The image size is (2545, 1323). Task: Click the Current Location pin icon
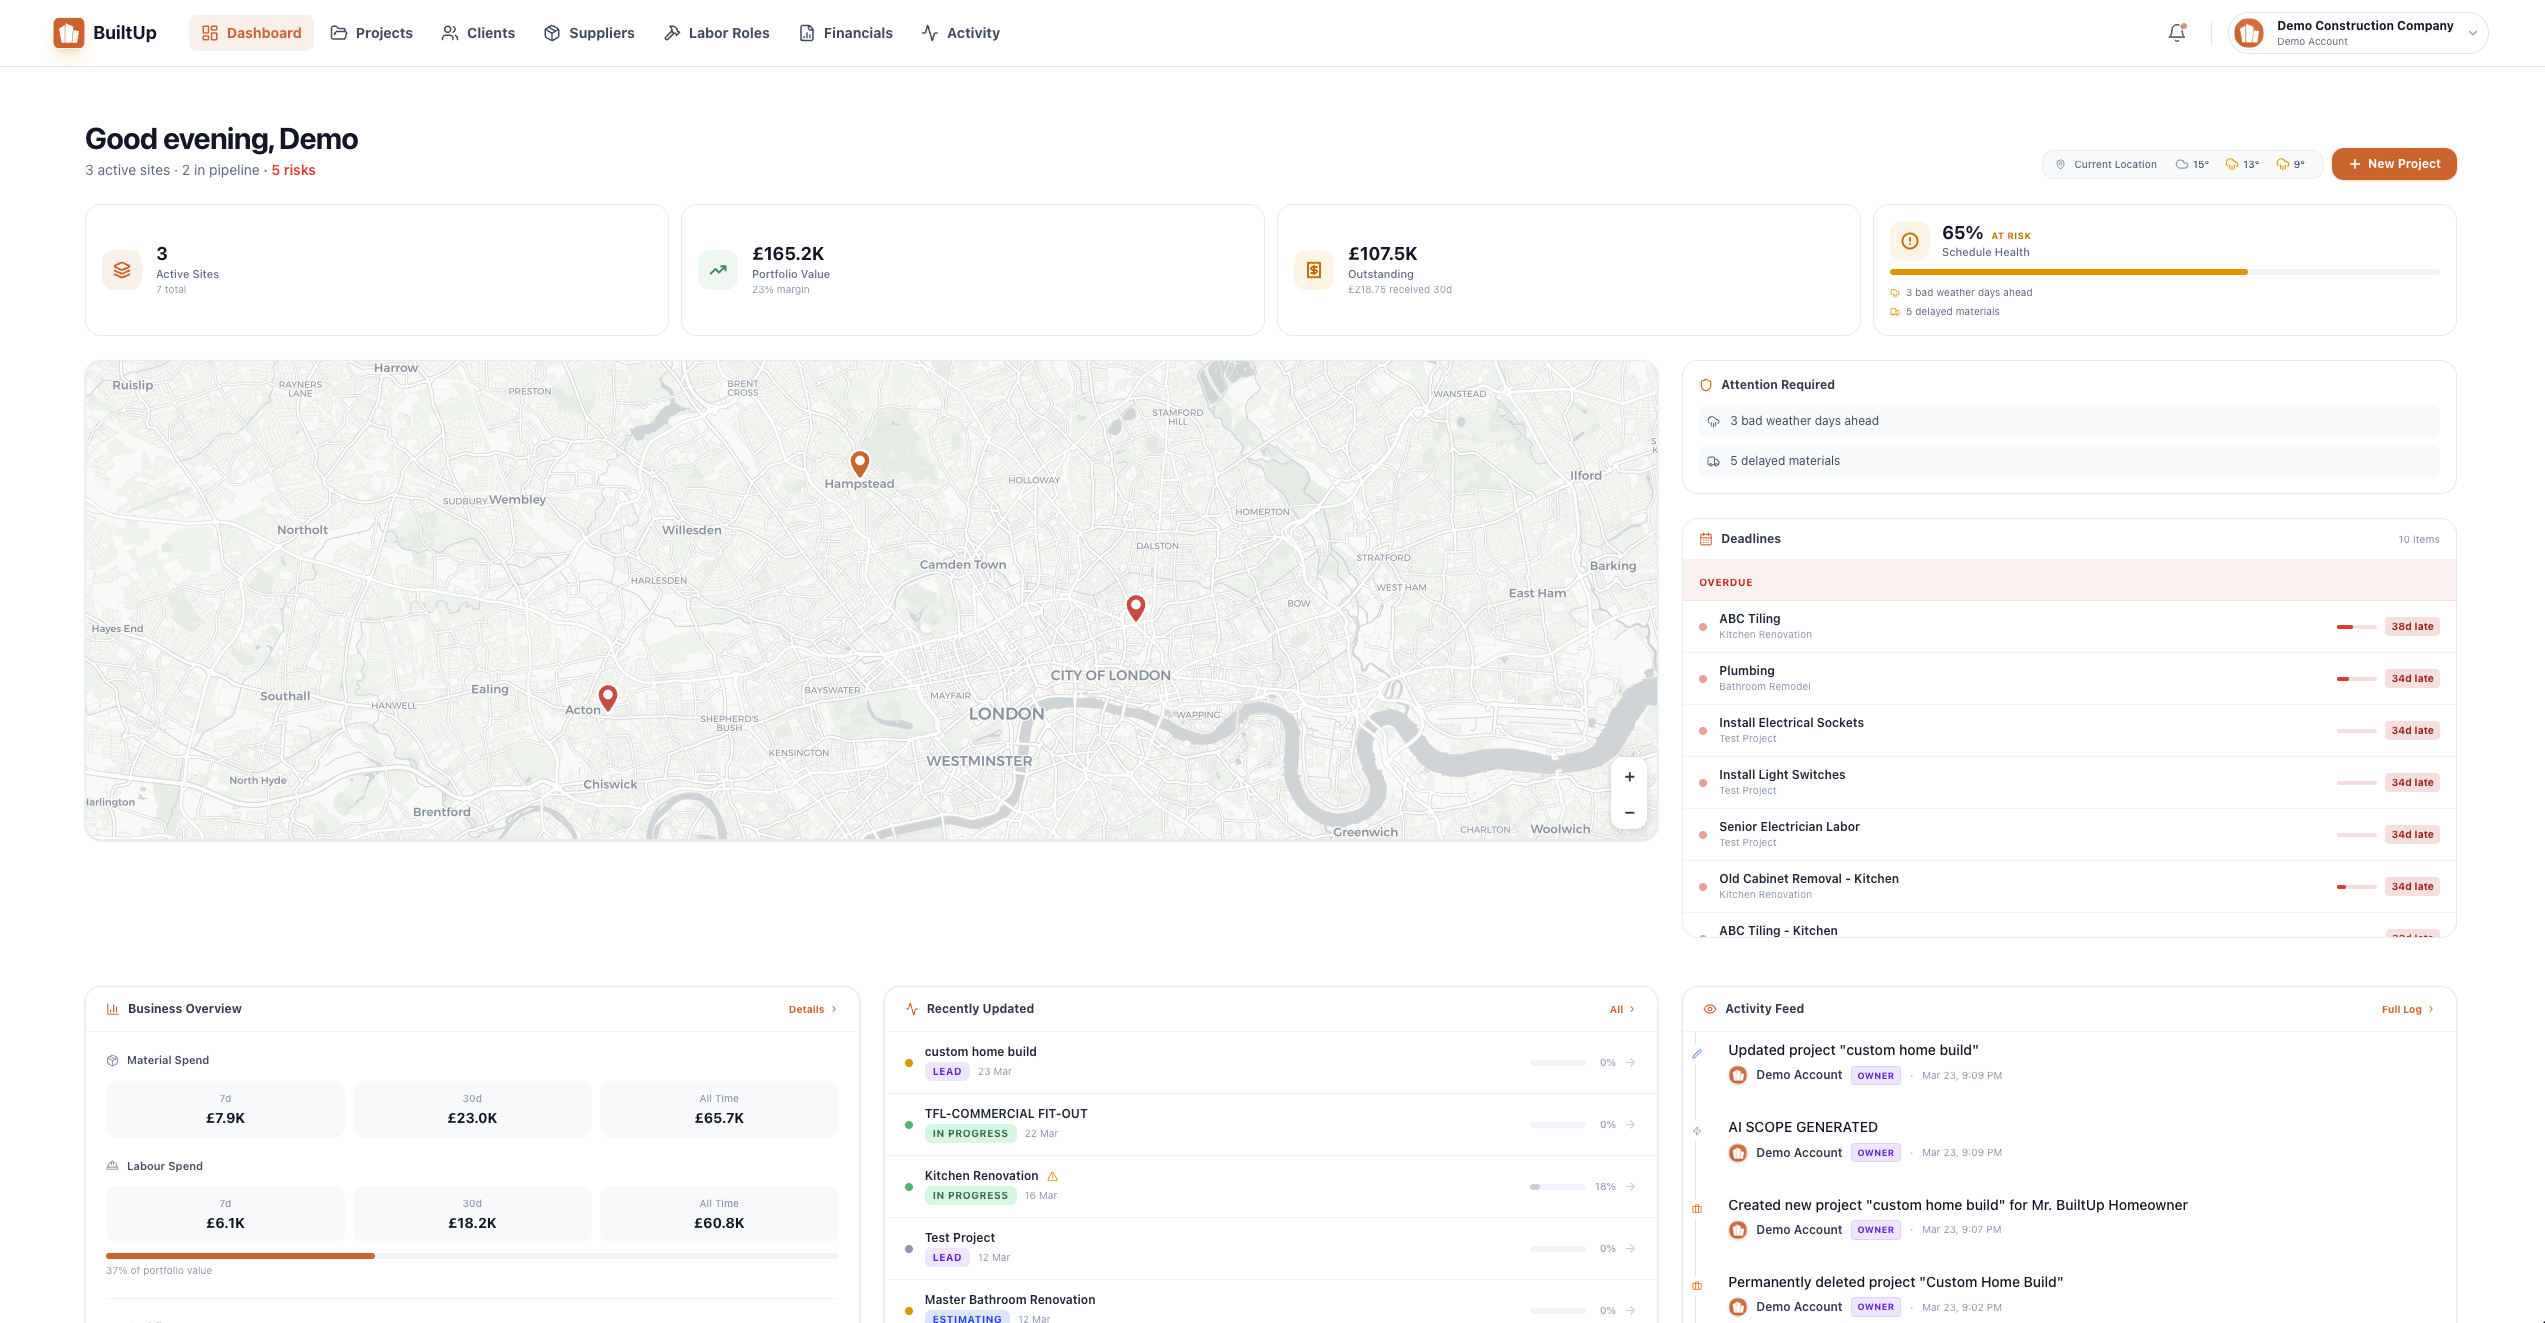(2061, 164)
